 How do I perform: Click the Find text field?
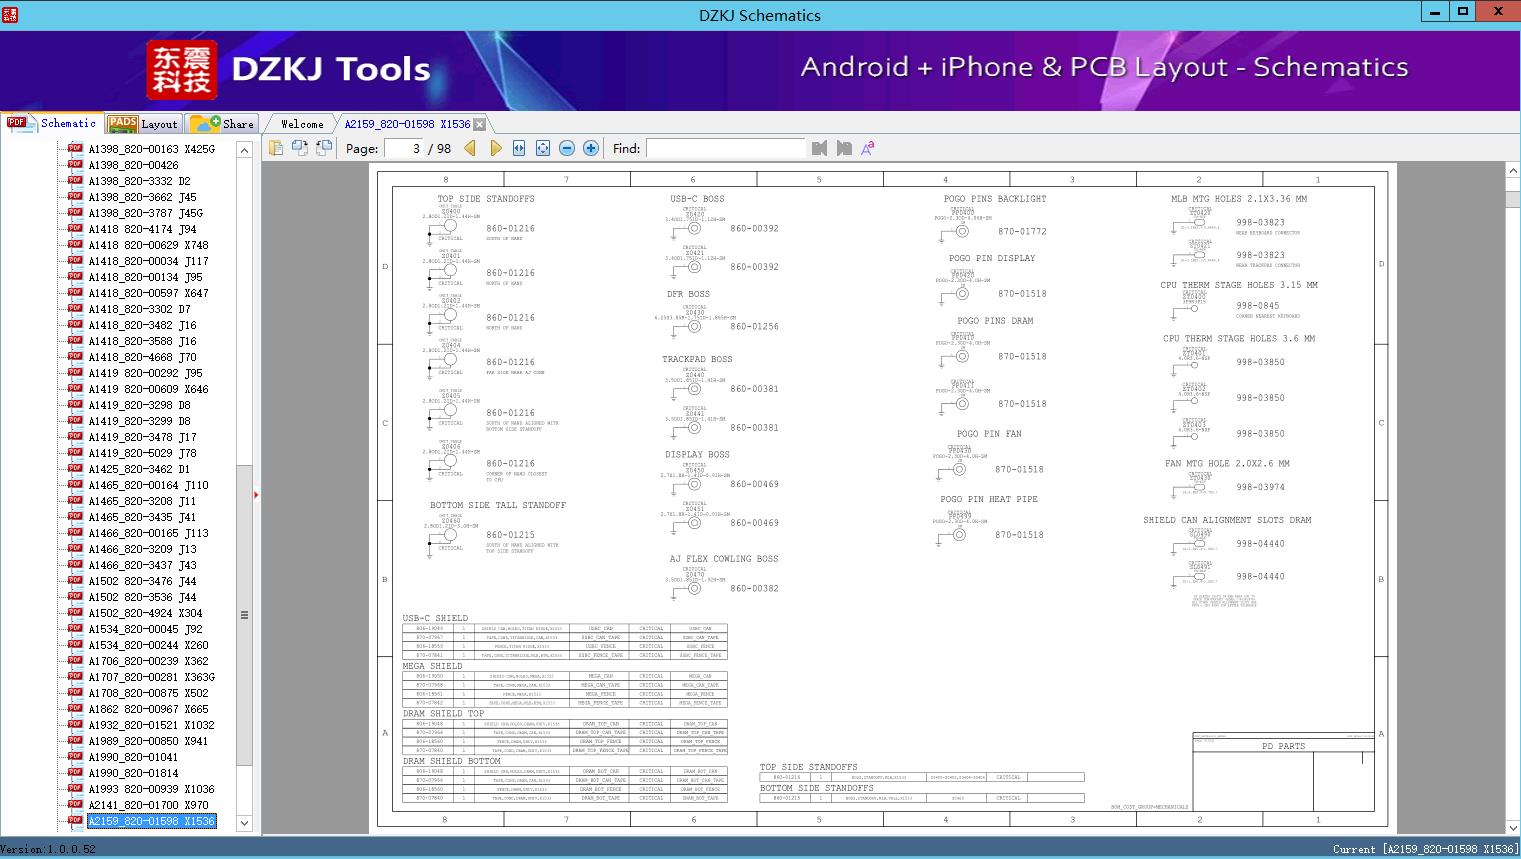(725, 148)
